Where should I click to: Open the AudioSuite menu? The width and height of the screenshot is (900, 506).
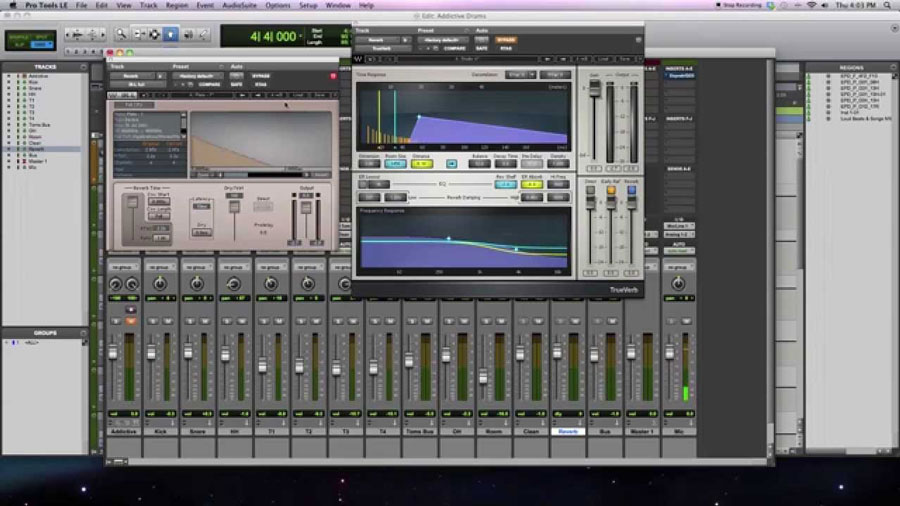click(x=239, y=5)
